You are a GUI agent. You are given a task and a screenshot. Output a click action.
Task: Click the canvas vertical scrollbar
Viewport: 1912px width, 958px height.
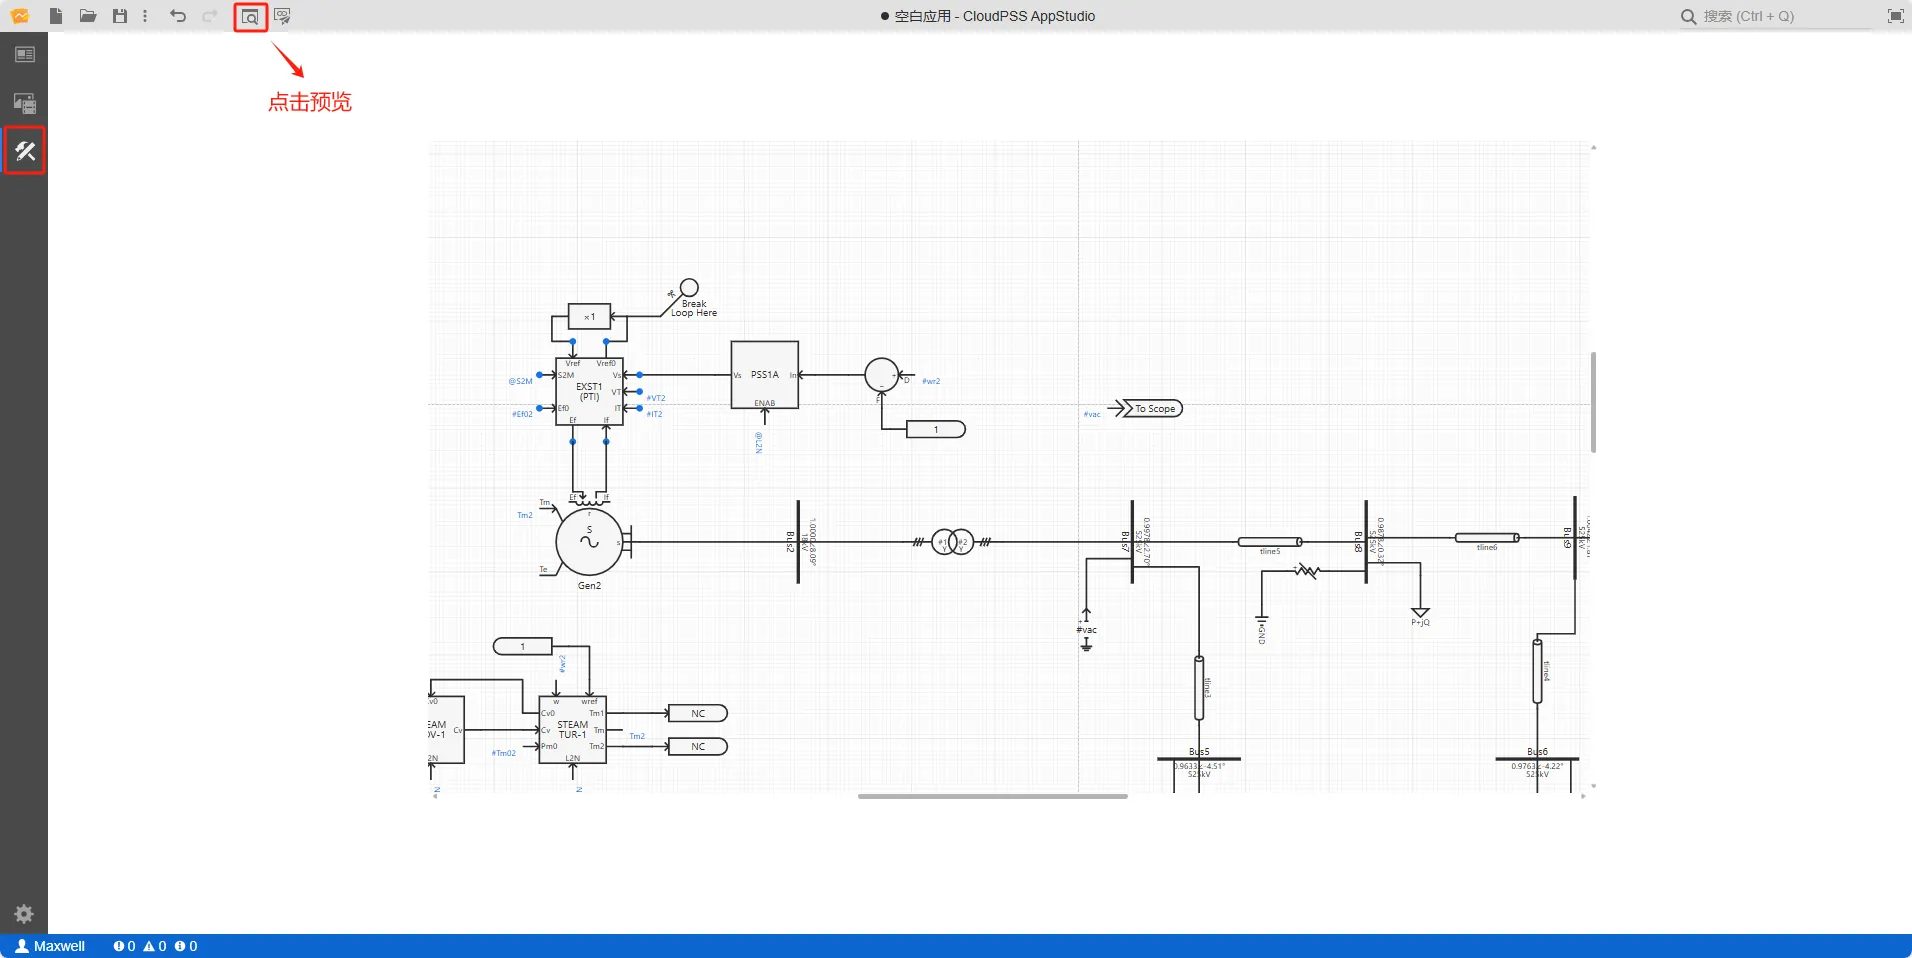point(1593,402)
